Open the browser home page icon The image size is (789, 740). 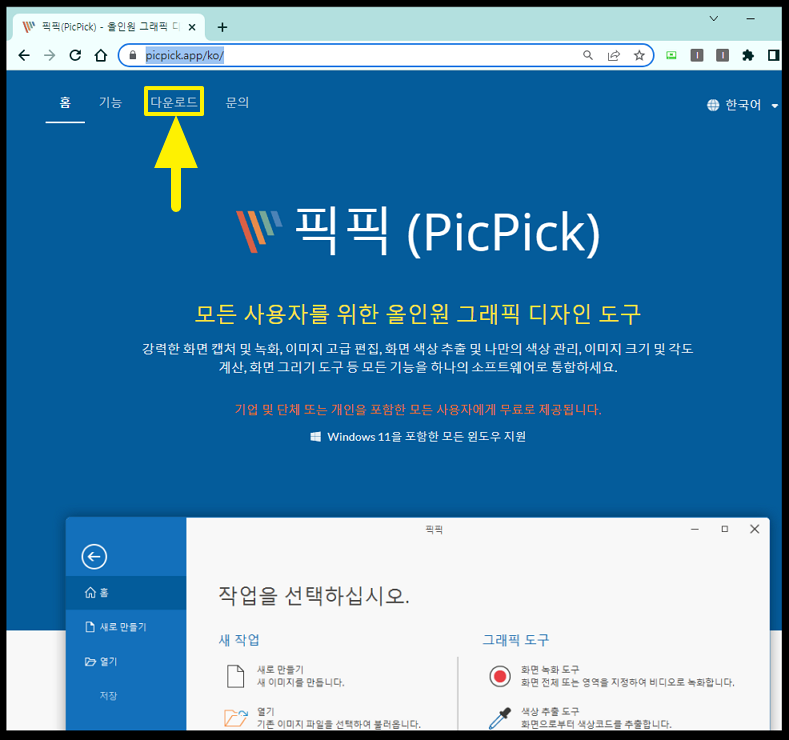(101, 55)
